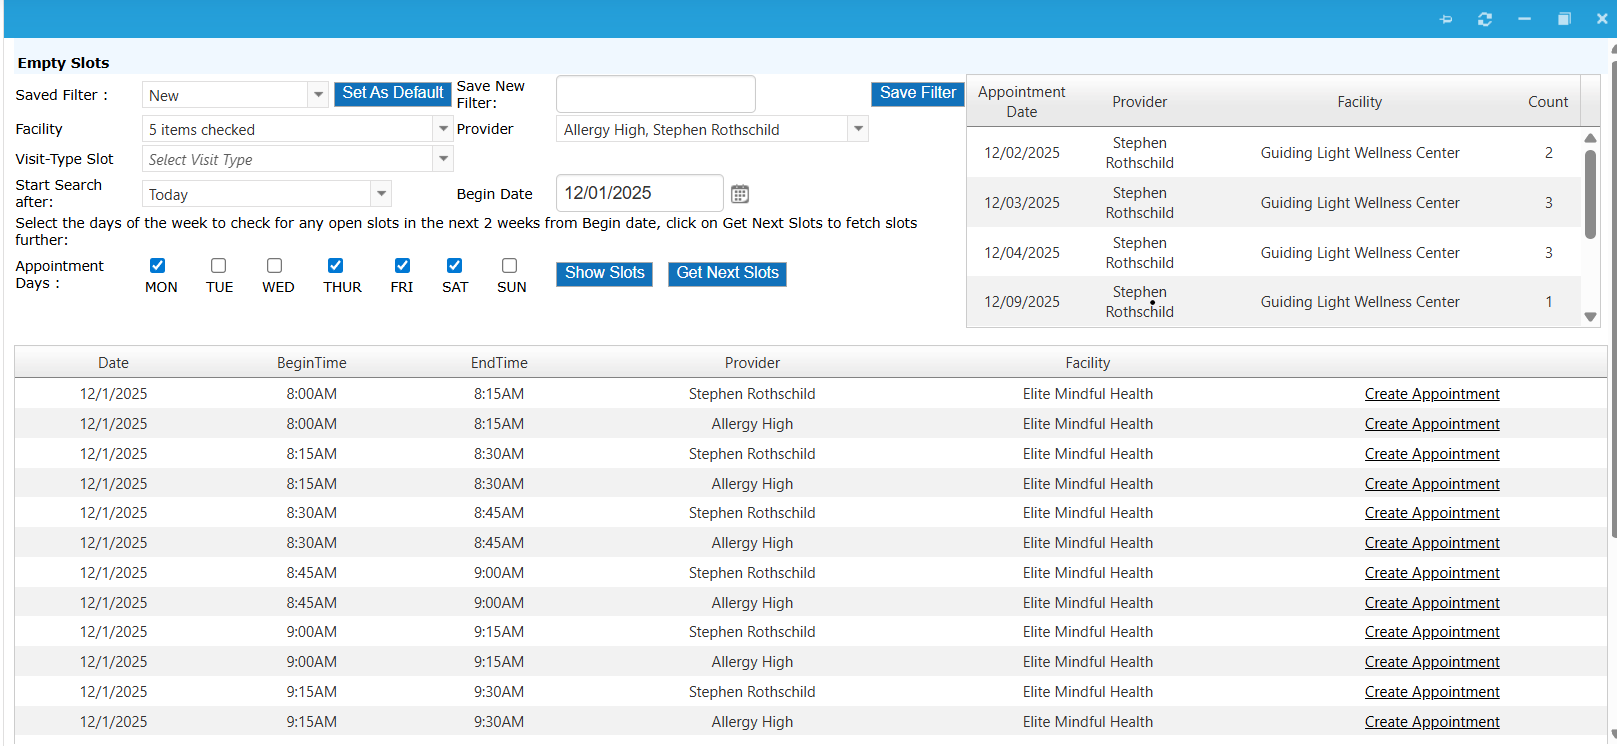Open the Begin Date calendar picker
This screenshot has width=1617, height=746.
click(739, 194)
